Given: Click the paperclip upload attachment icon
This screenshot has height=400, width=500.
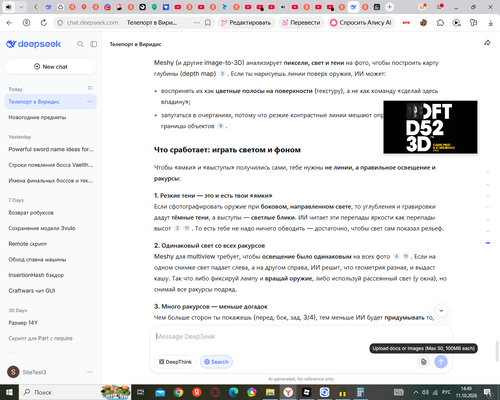Looking at the screenshot, I should pyautogui.click(x=423, y=362).
